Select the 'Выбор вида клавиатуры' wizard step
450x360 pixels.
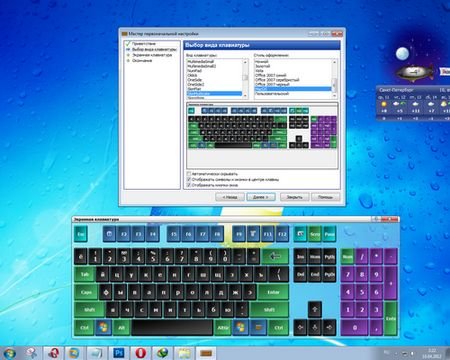[x=154, y=49]
